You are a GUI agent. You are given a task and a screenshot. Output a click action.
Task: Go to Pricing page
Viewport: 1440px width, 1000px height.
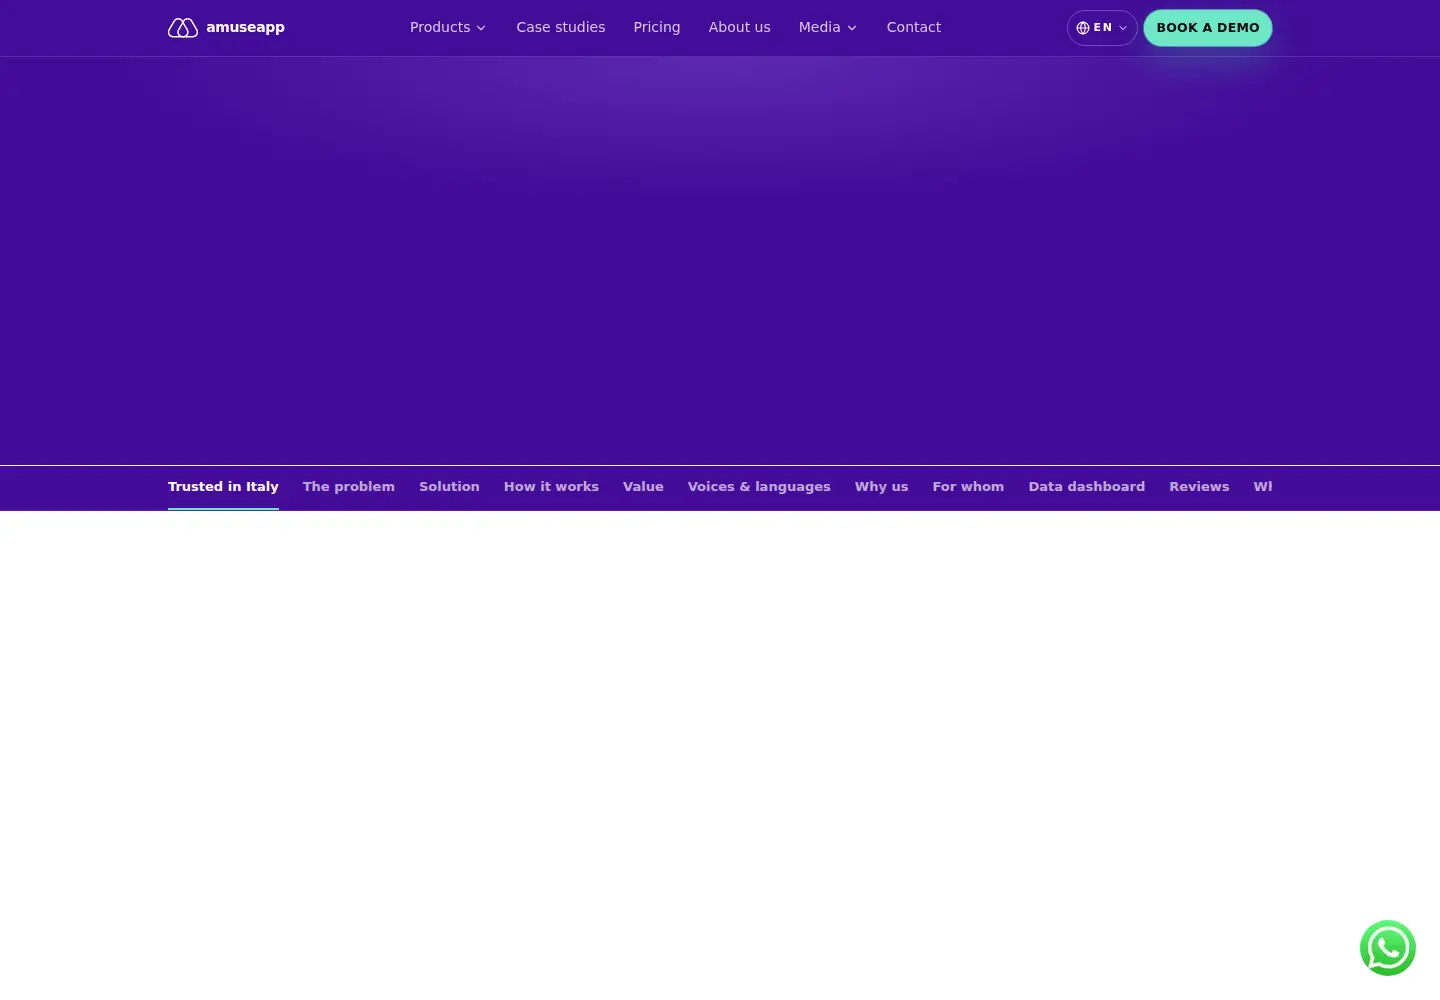657,27
